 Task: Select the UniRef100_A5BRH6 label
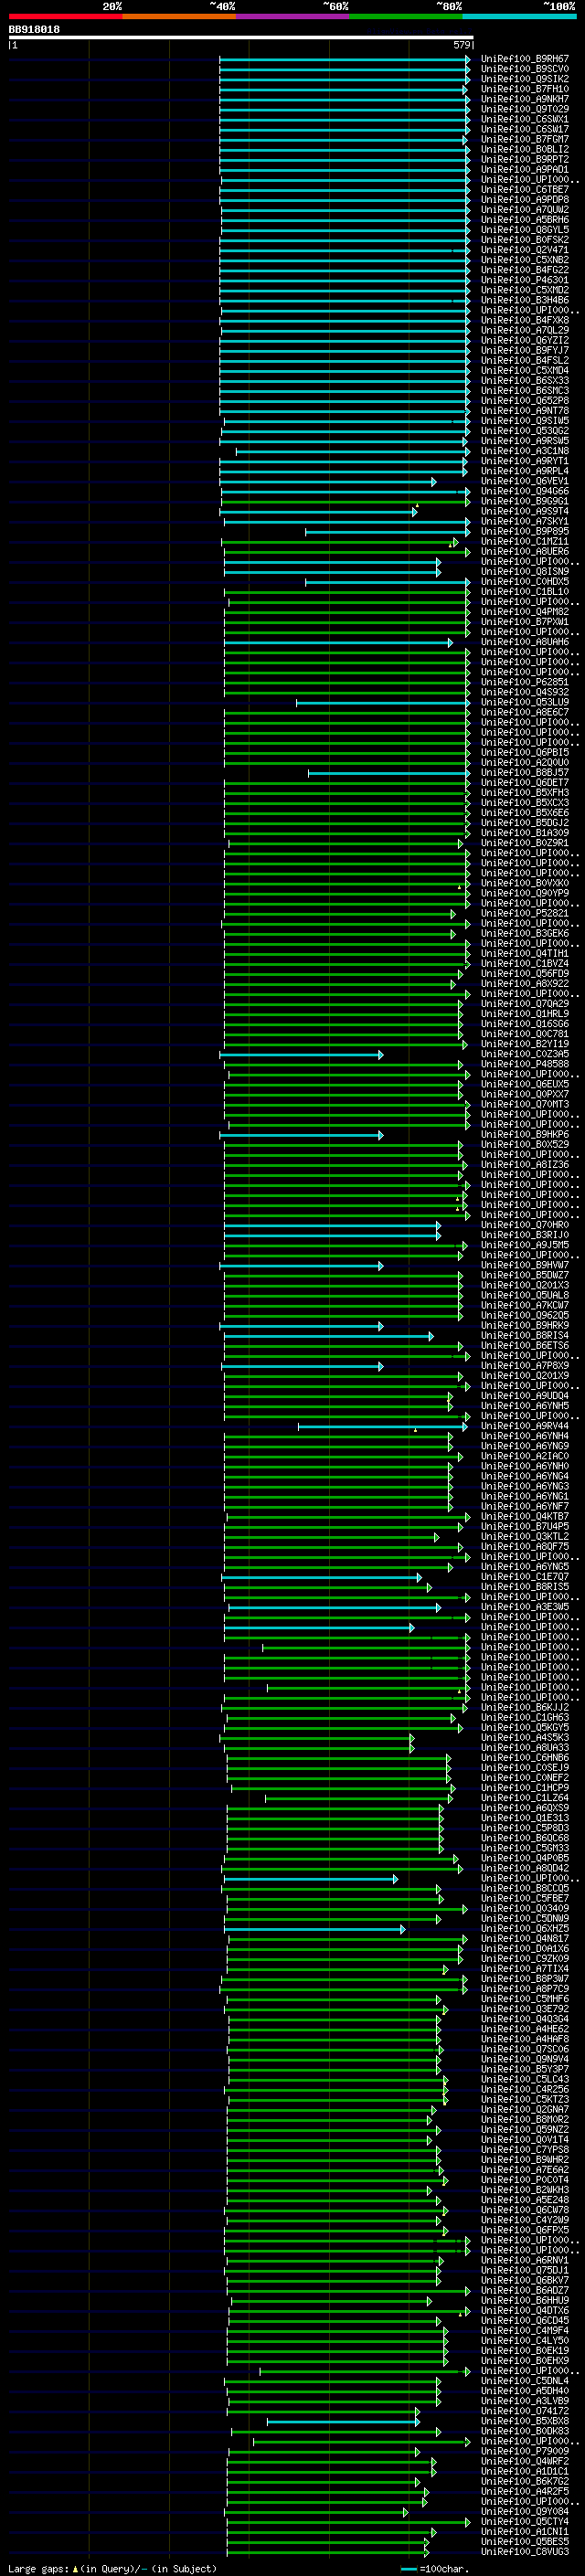pos(525,220)
